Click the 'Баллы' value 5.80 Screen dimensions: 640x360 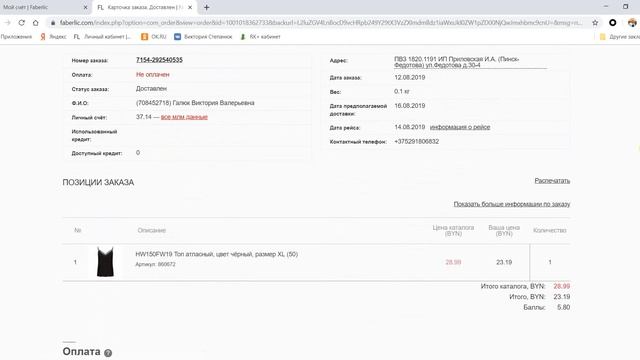point(564,307)
